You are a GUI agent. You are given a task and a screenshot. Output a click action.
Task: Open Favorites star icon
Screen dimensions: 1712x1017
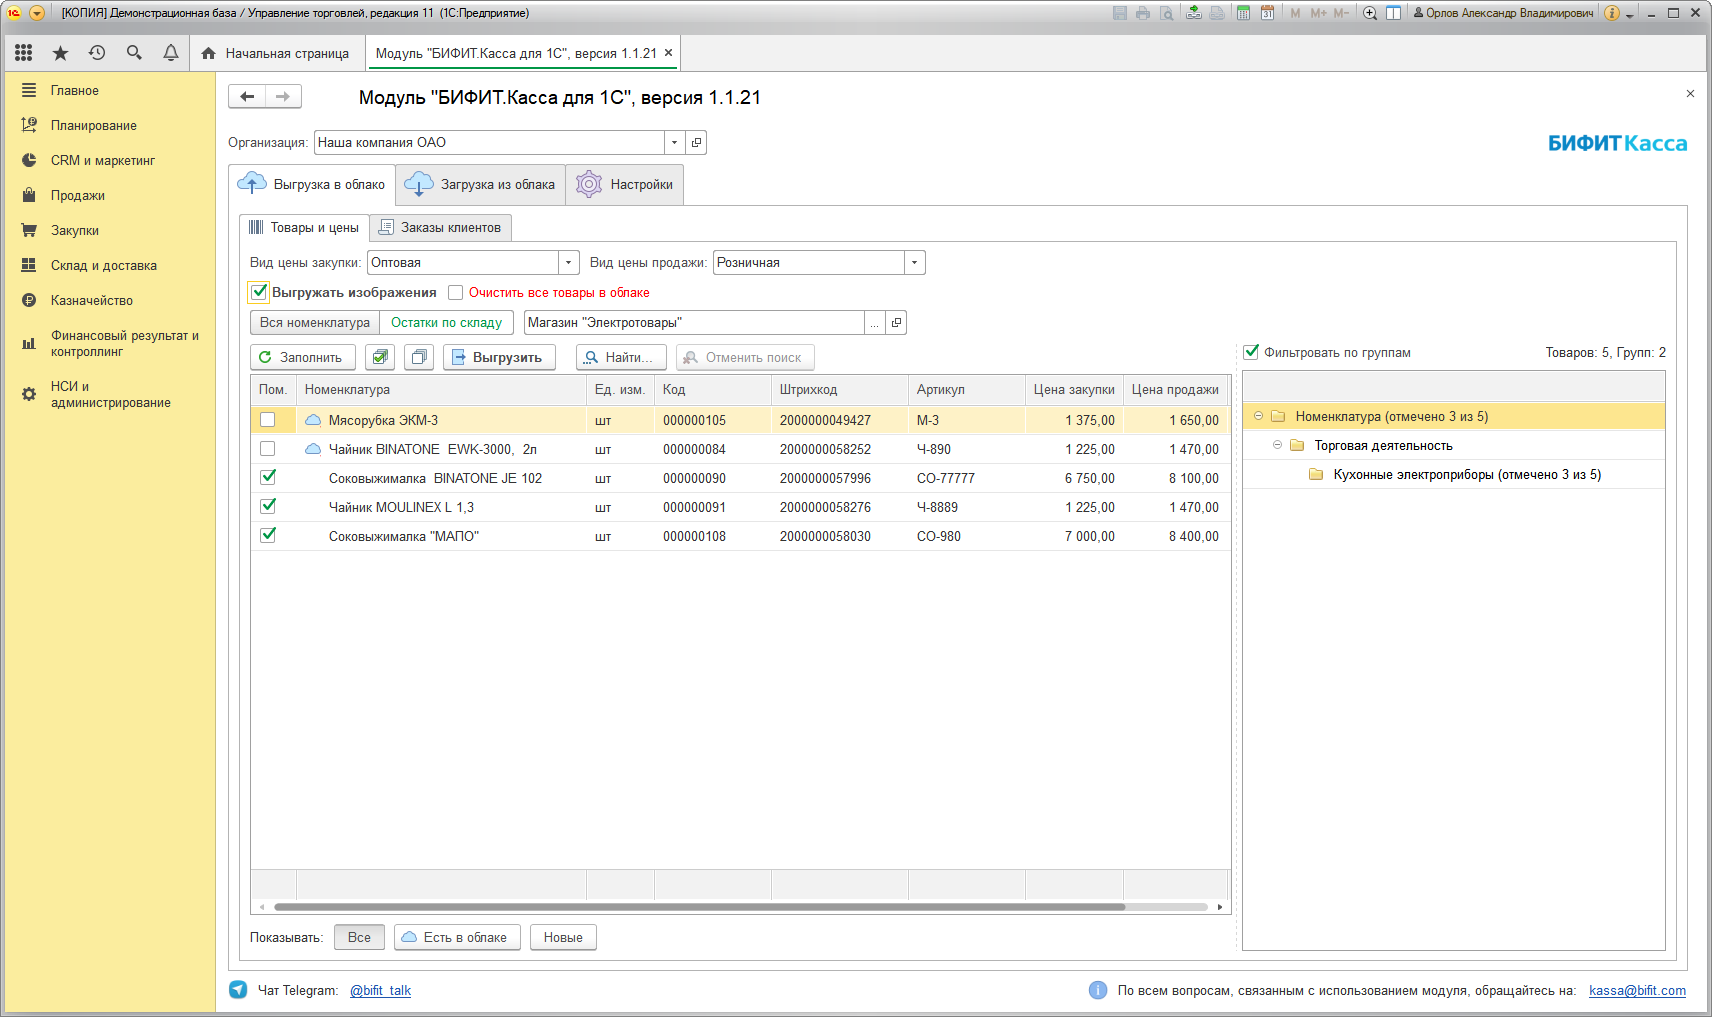pyautogui.click(x=60, y=53)
